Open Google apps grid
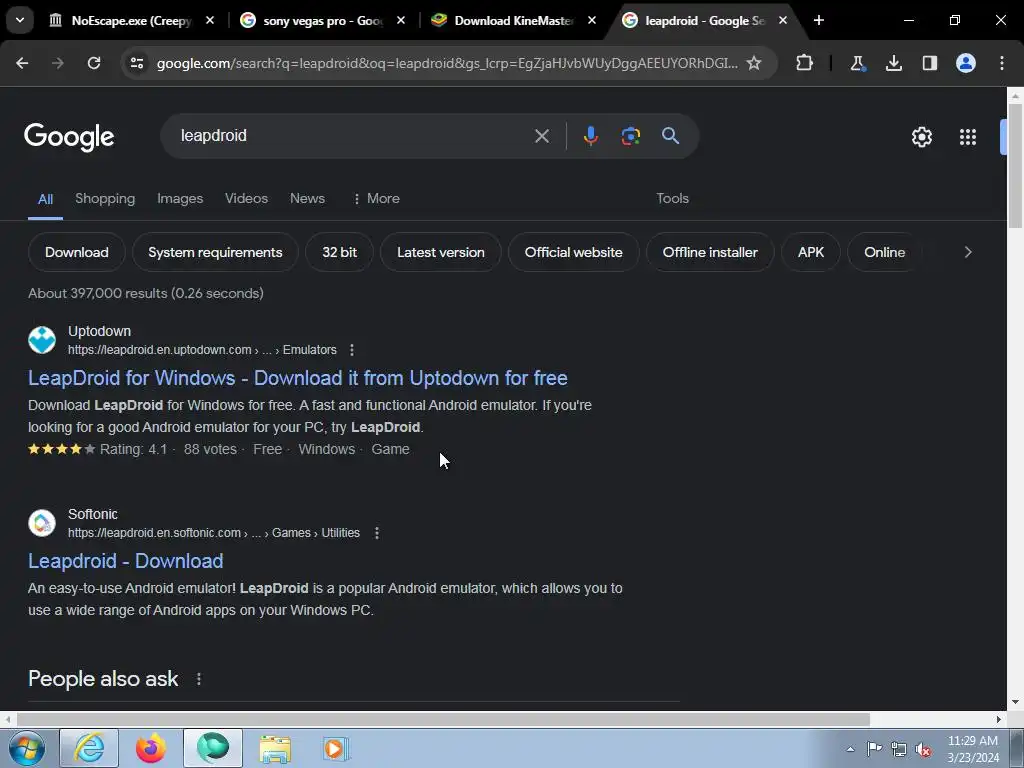This screenshot has height=768, width=1024. [968, 136]
